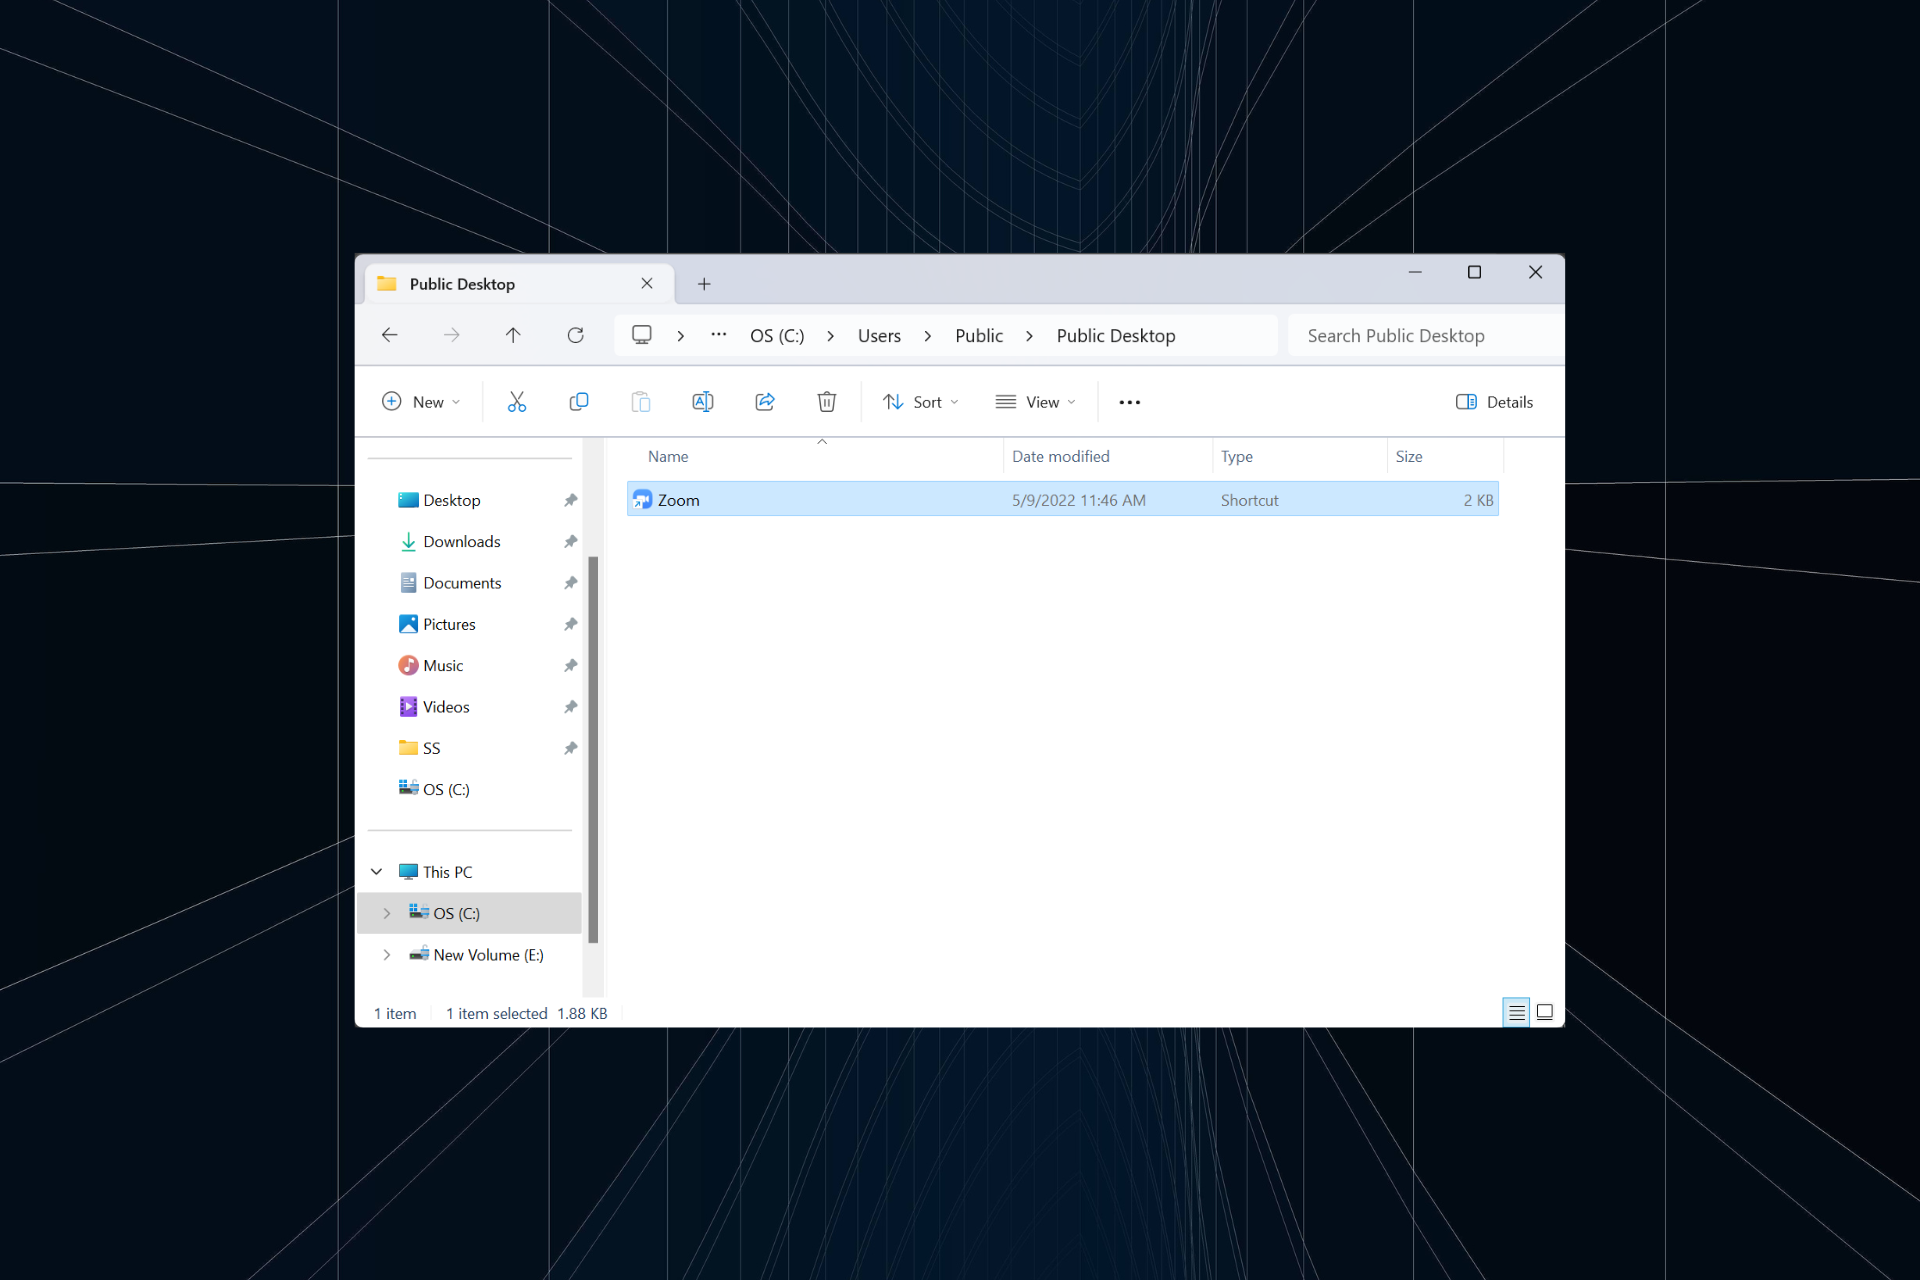Open the Sort options dropdown

pos(921,402)
